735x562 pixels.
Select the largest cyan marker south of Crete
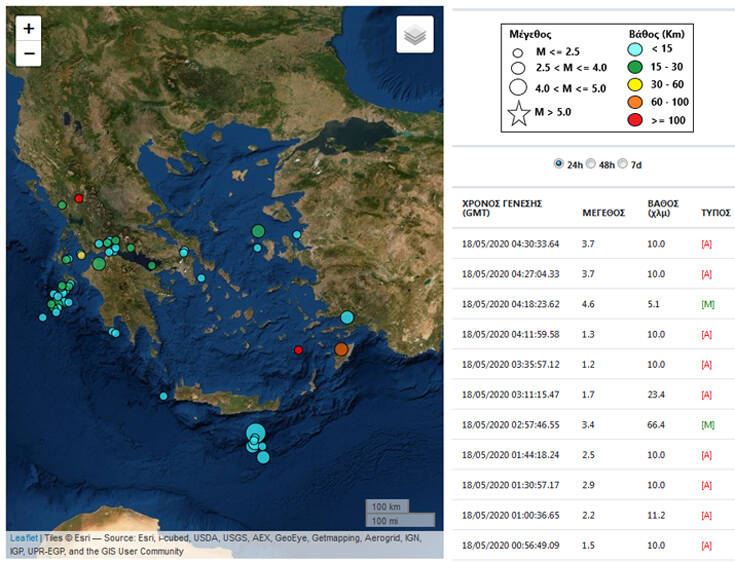coord(255,433)
